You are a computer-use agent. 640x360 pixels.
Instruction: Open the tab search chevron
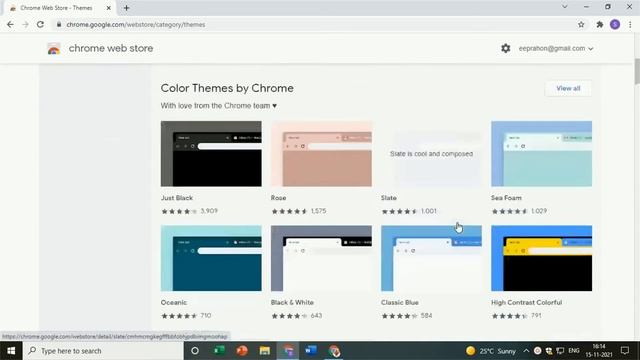(x=564, y=7)
